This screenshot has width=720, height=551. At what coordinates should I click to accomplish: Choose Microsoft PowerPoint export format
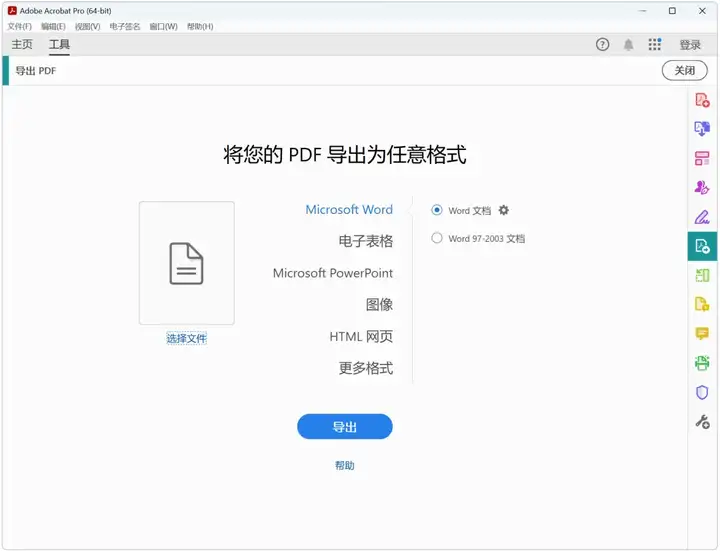[333, 273]
